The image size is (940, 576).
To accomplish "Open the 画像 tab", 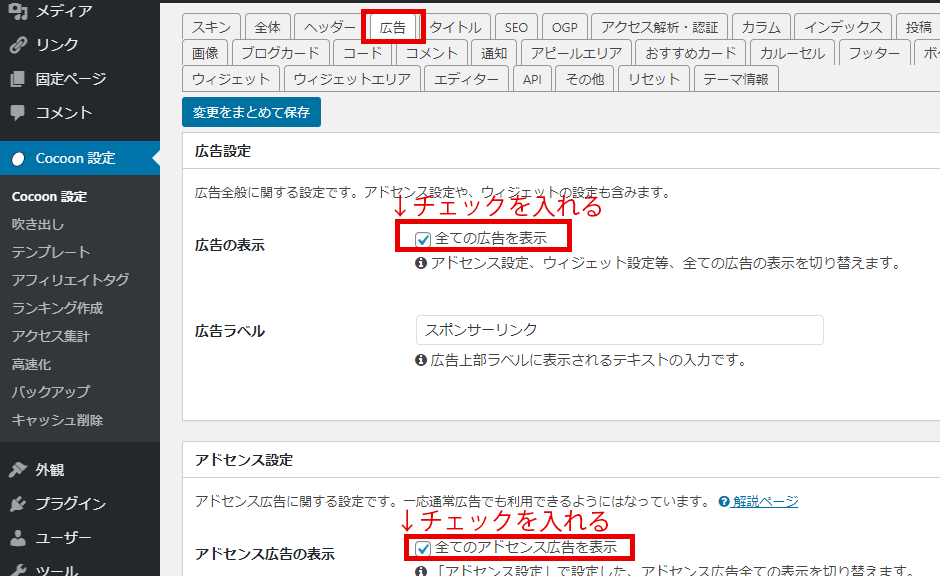I will 205,53.
